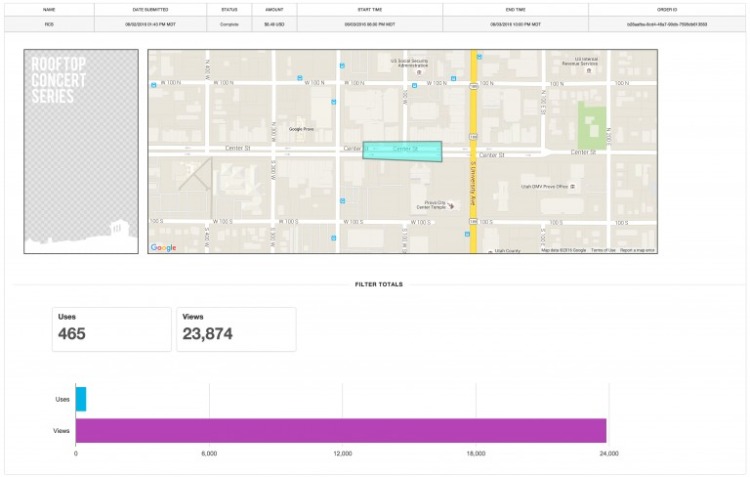This screenshot has height=477, width=750.
Task: Click the Report a map error link
Action: pos(637,250)
